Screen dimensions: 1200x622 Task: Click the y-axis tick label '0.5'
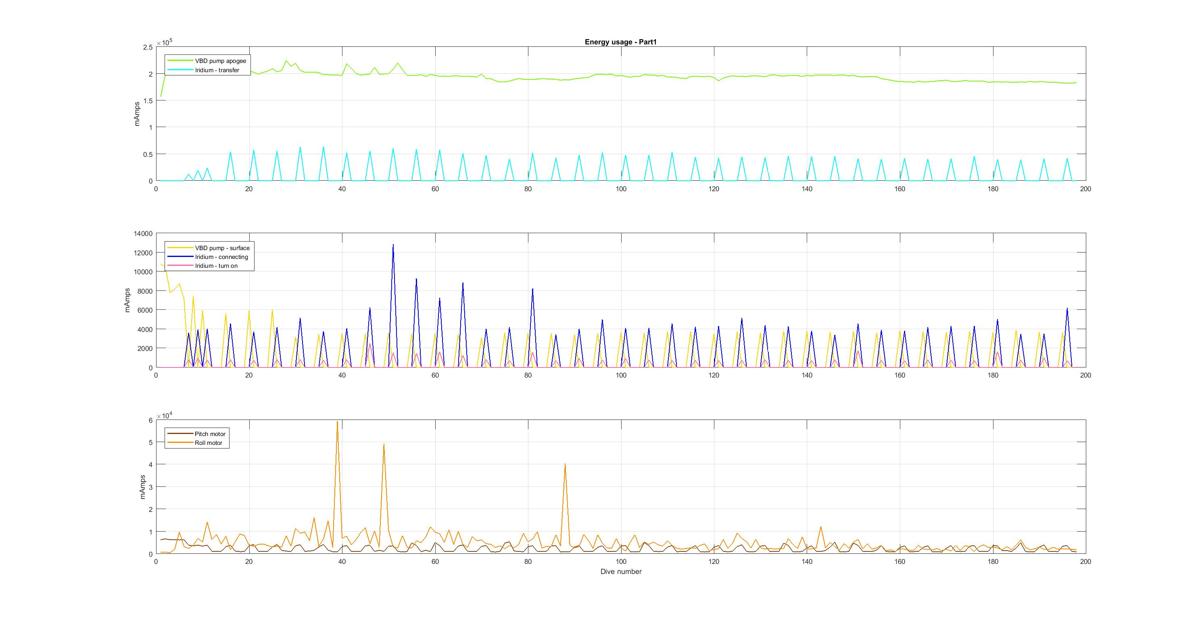(x=148, y=154)
